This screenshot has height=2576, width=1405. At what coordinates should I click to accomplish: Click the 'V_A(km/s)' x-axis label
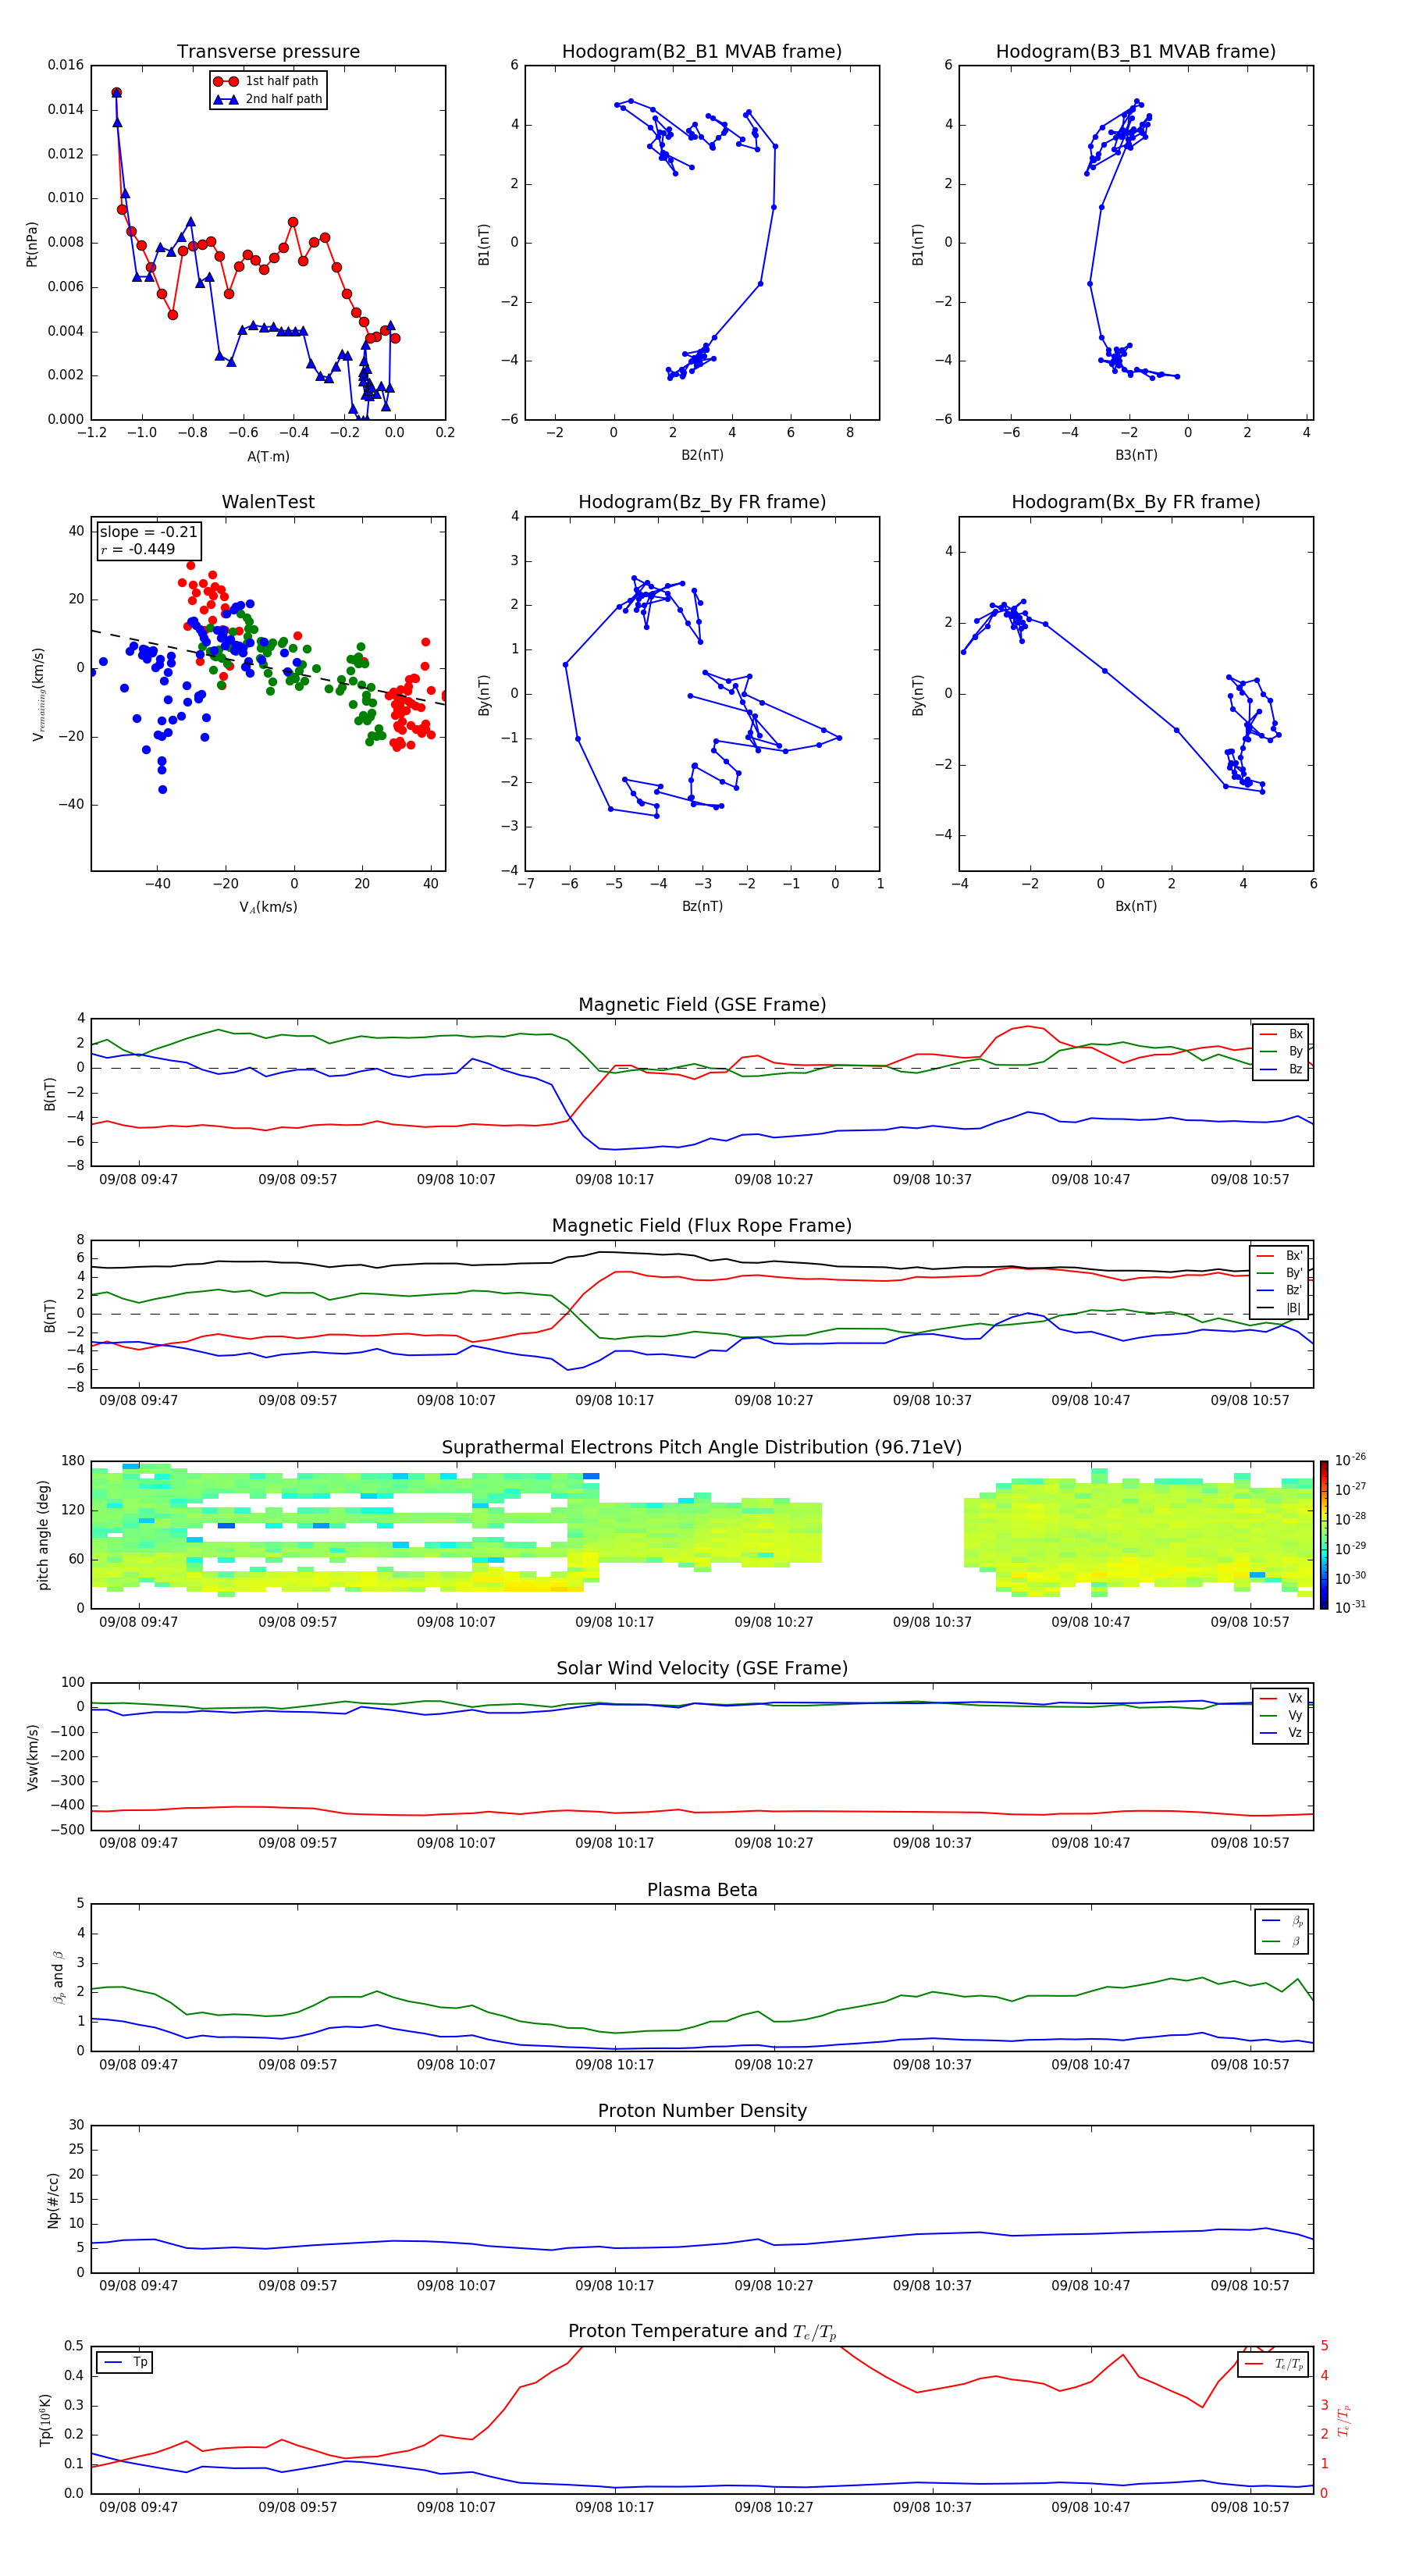coord(268,907)
